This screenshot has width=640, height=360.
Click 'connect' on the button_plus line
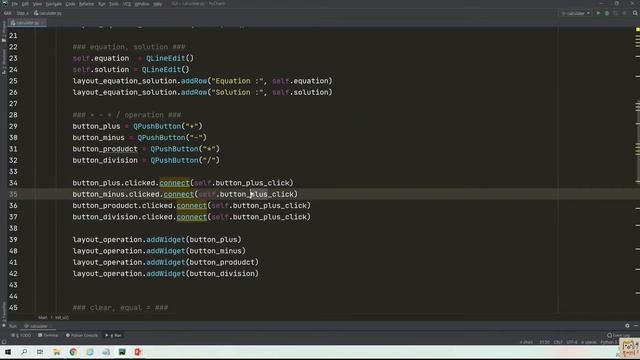coord(174,183)
